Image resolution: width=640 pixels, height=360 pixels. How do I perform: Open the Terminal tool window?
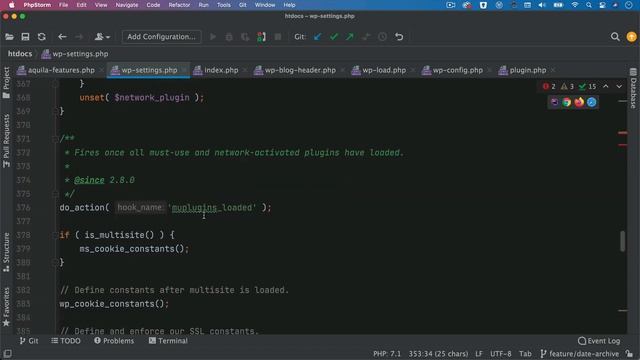168,341
